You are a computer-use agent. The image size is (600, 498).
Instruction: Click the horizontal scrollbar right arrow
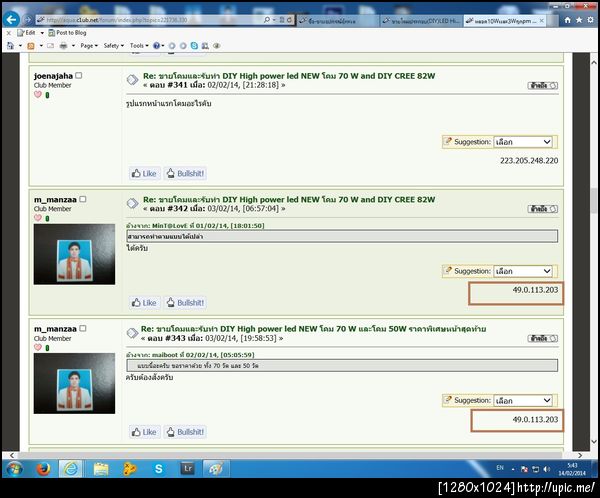580,456
